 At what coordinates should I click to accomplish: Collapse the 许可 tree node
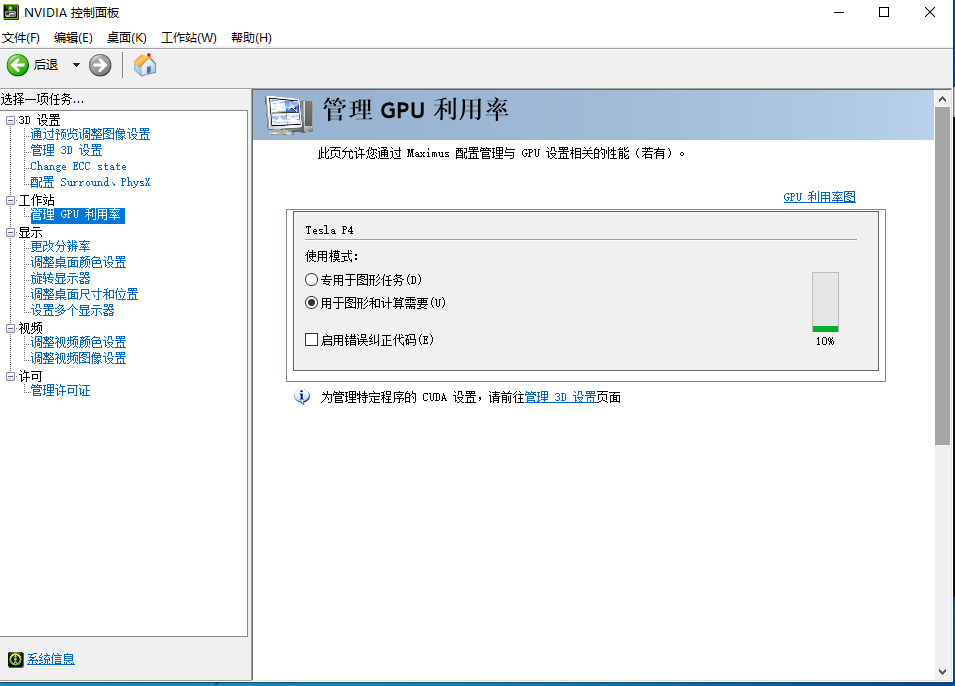10,377
